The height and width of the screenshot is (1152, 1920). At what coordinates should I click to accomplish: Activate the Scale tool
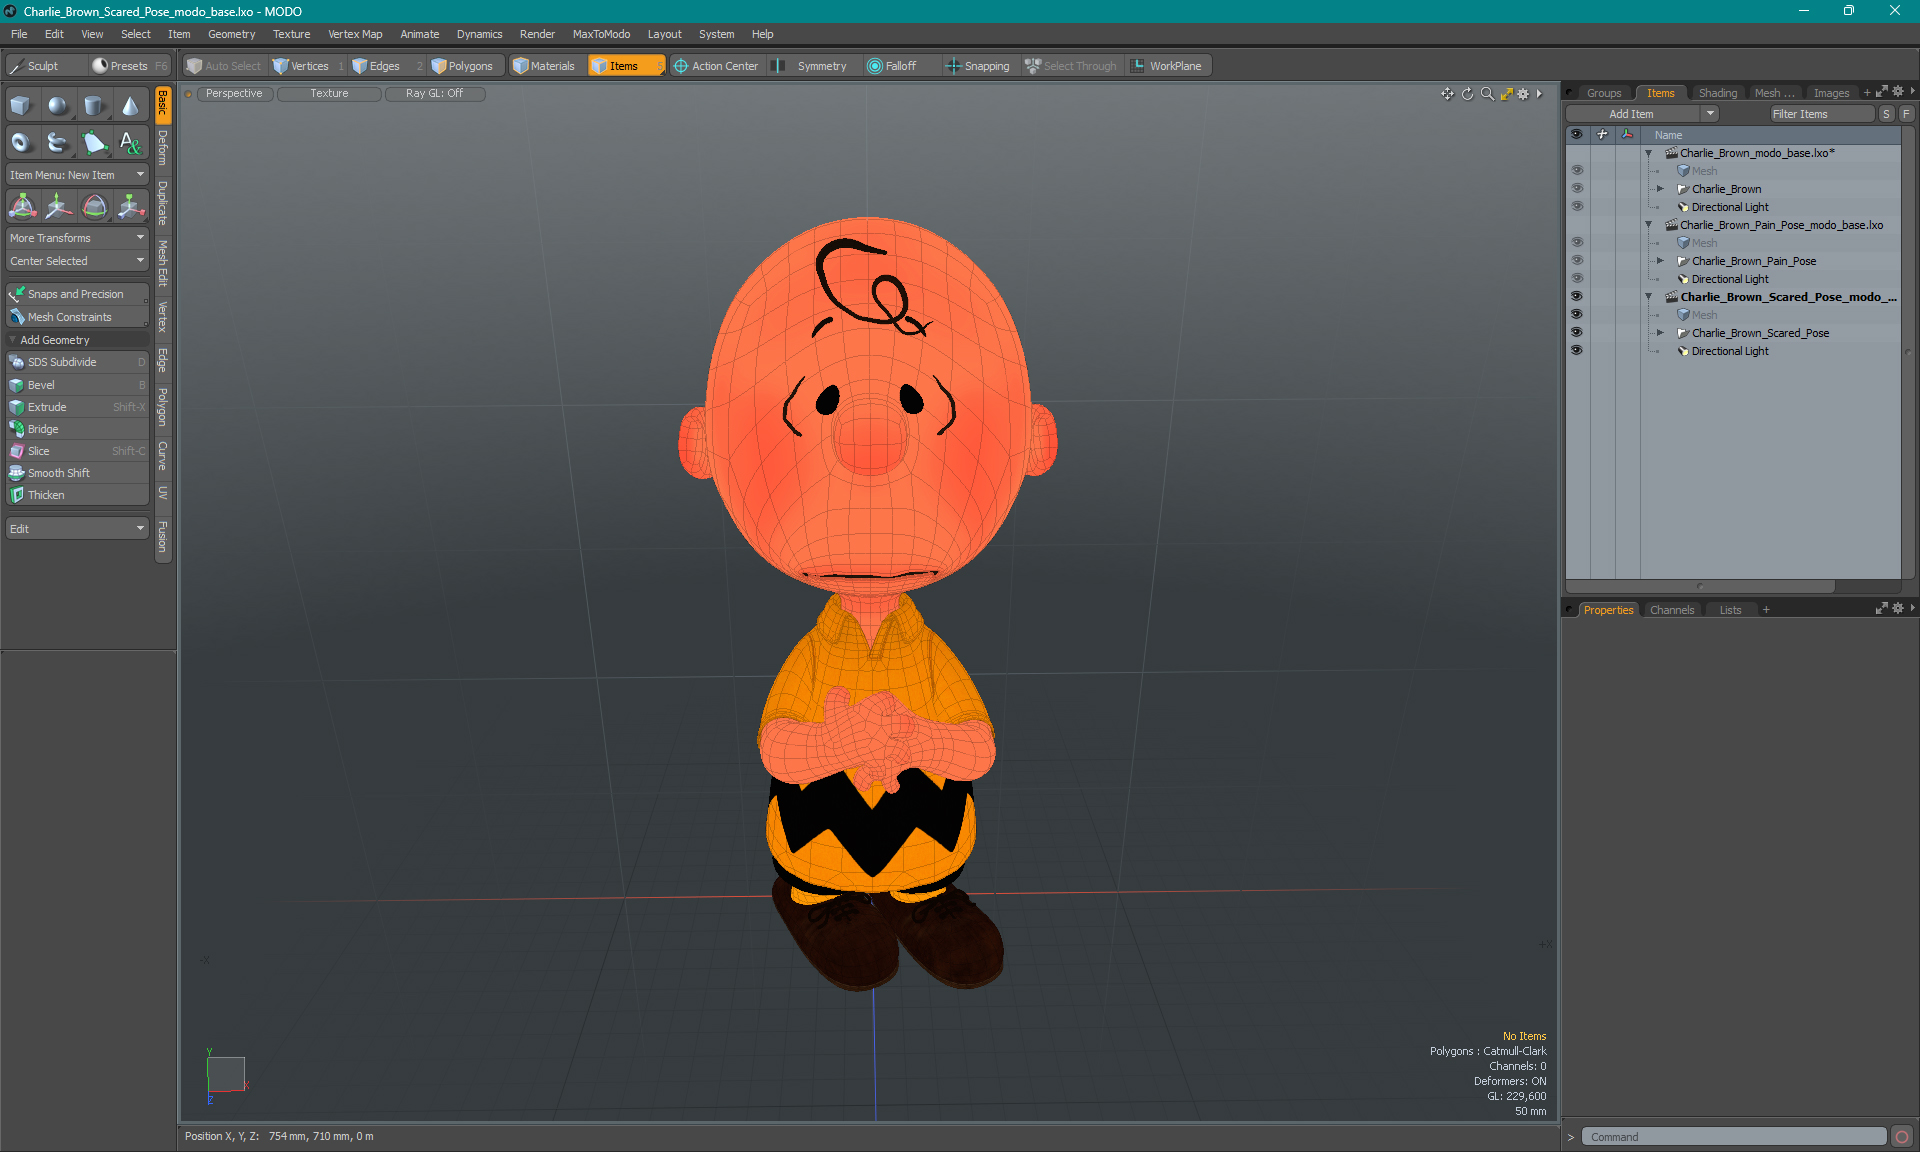pyautogui.click(x=131, y=207)
